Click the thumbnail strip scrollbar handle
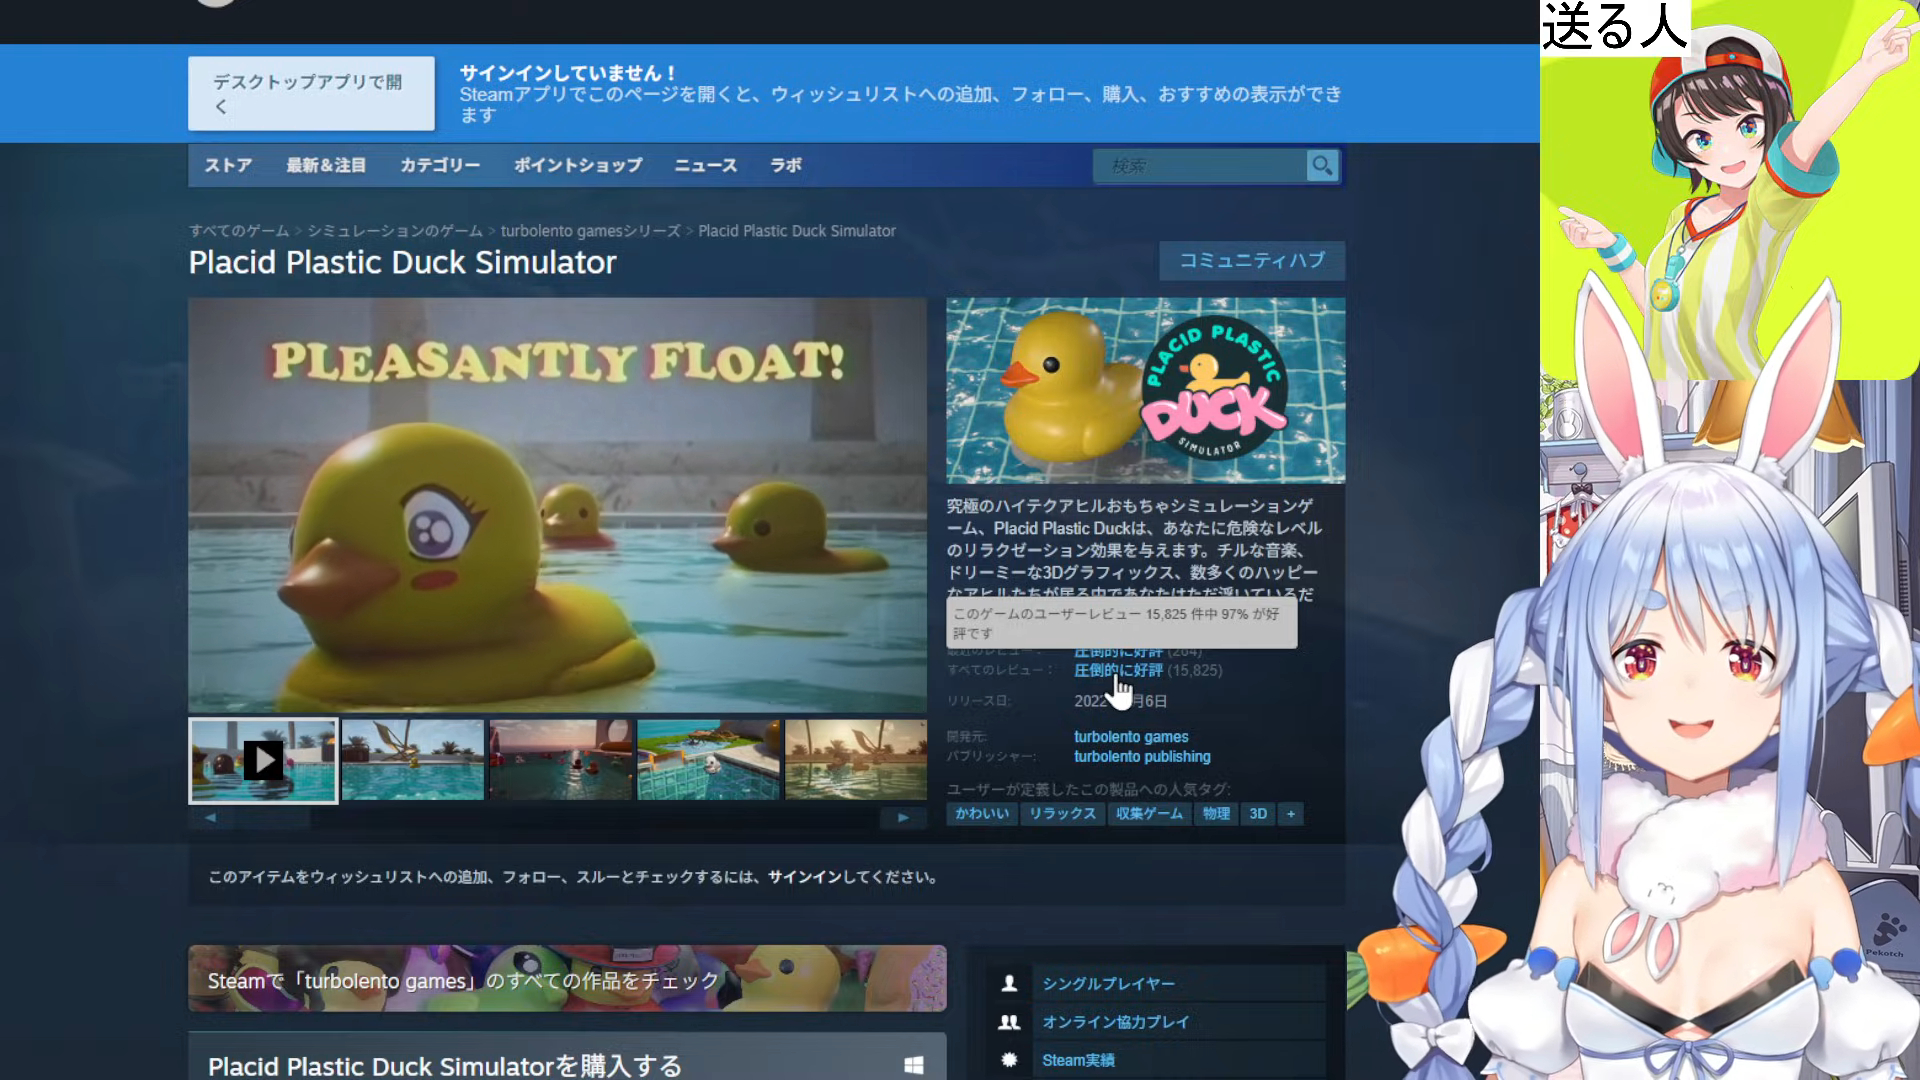This screenshot has height=1080, width=1920. pos(268,817)
